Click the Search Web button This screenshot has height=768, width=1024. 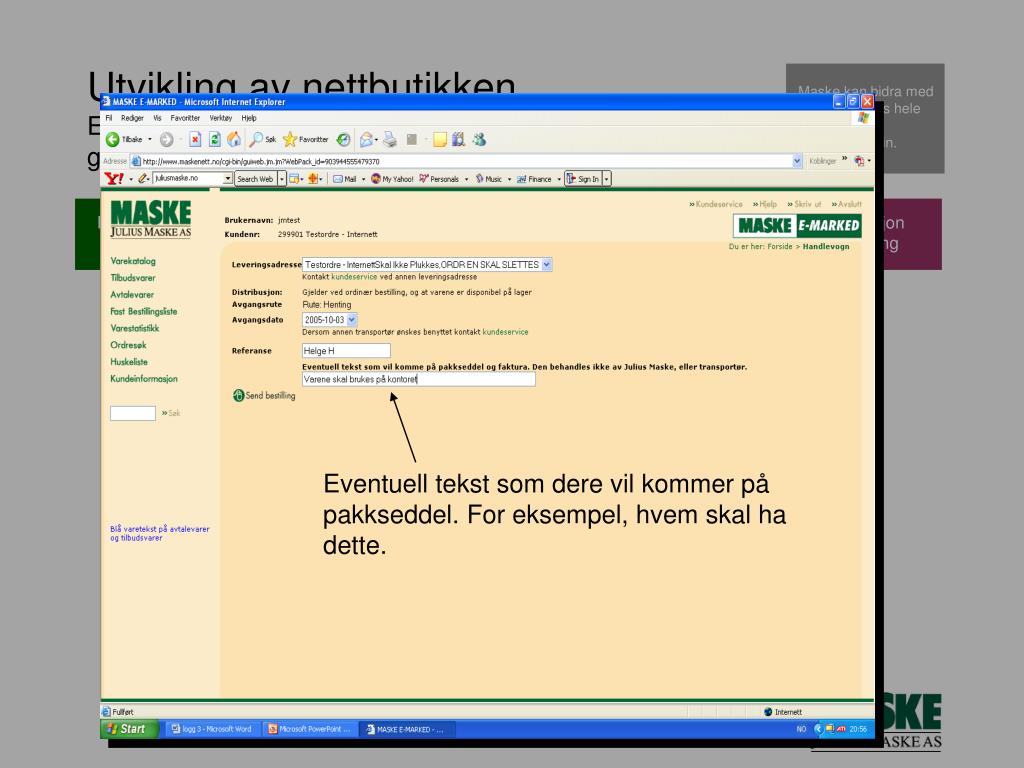point(255,179)
